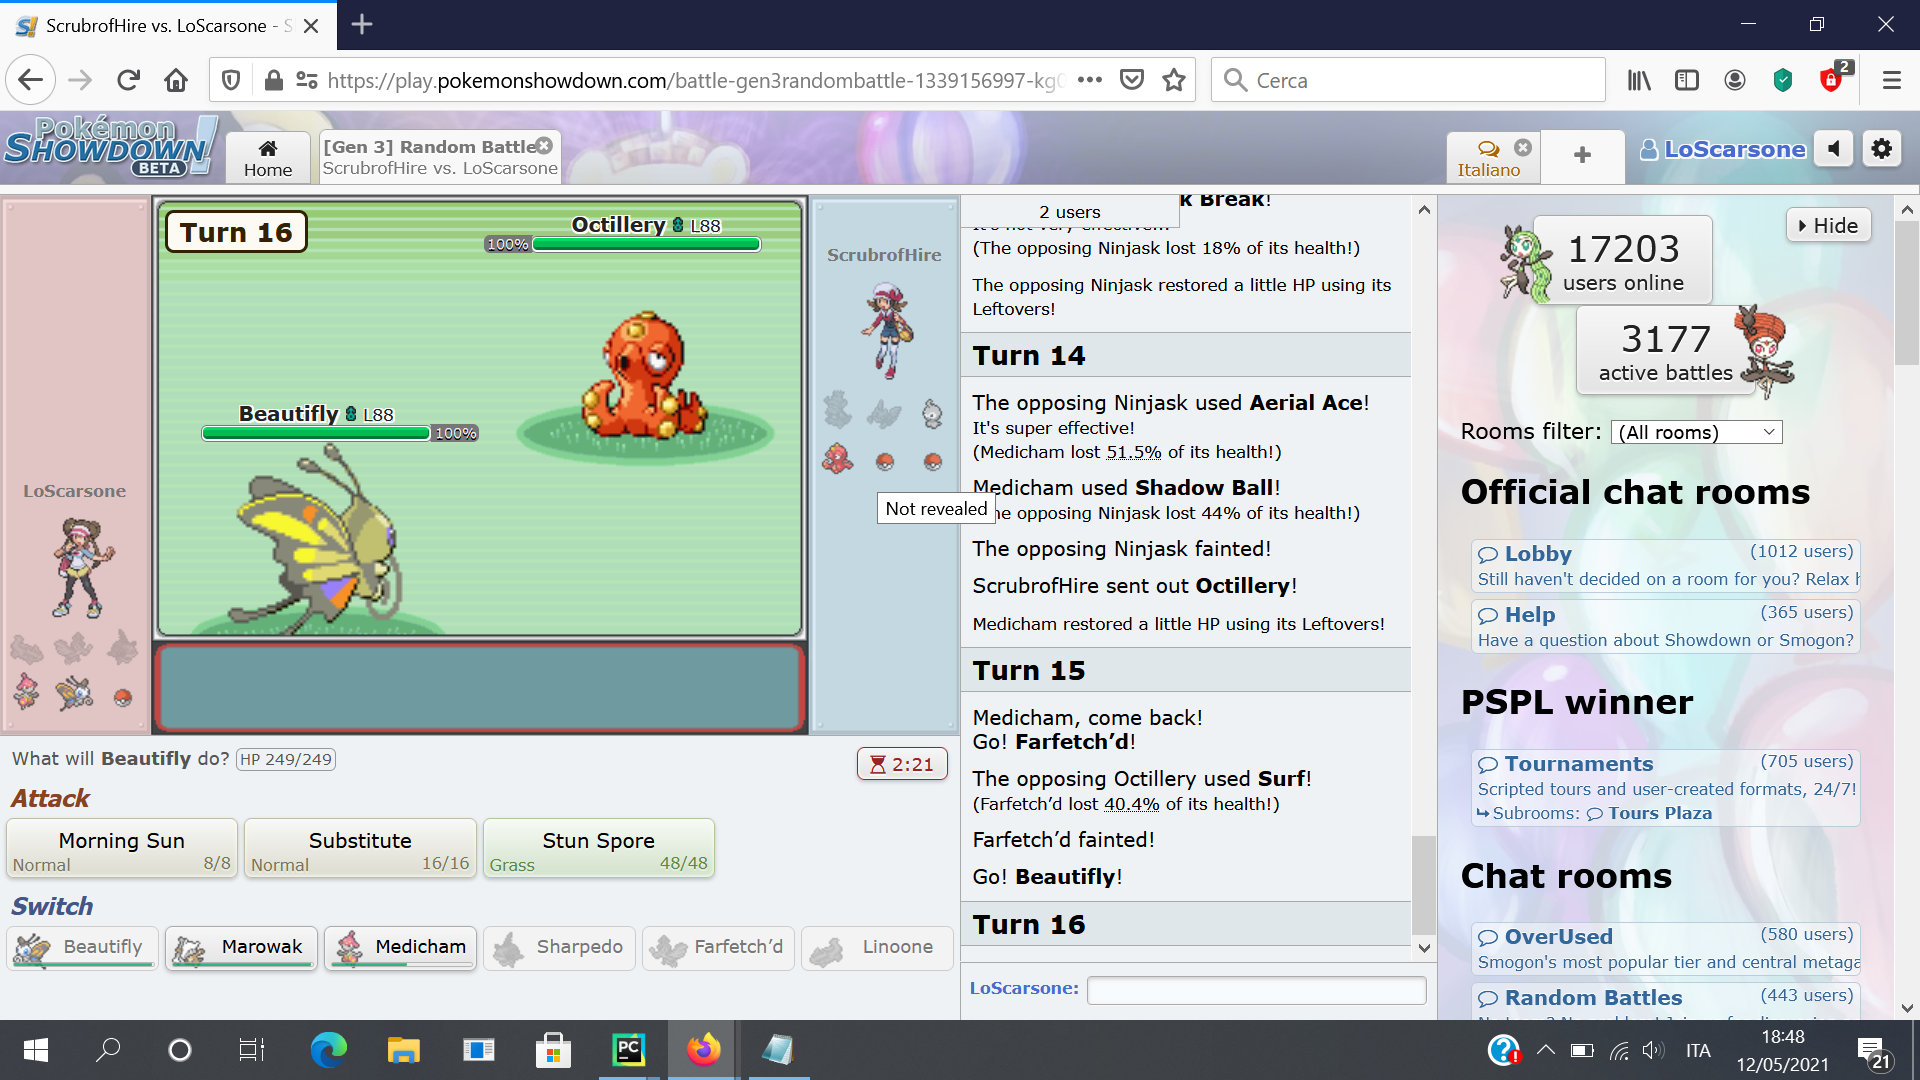
Task: Use the move Stun Spore
Action: (x=598, y=849)
